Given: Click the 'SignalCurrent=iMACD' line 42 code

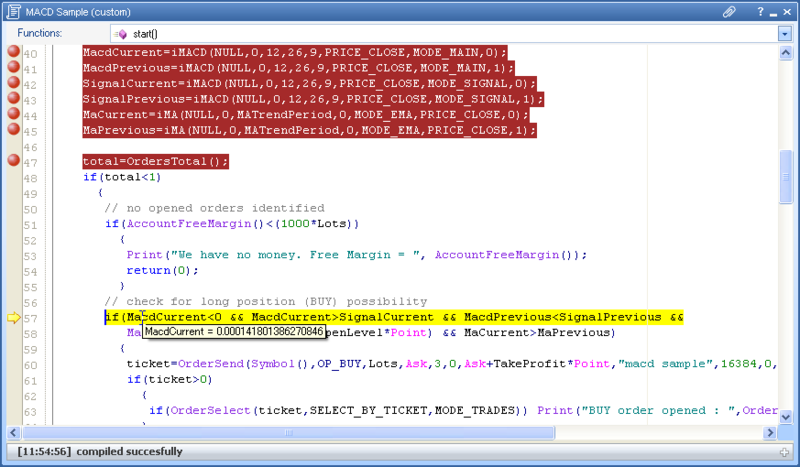Looking at the screenshot, I should (310, 83).
